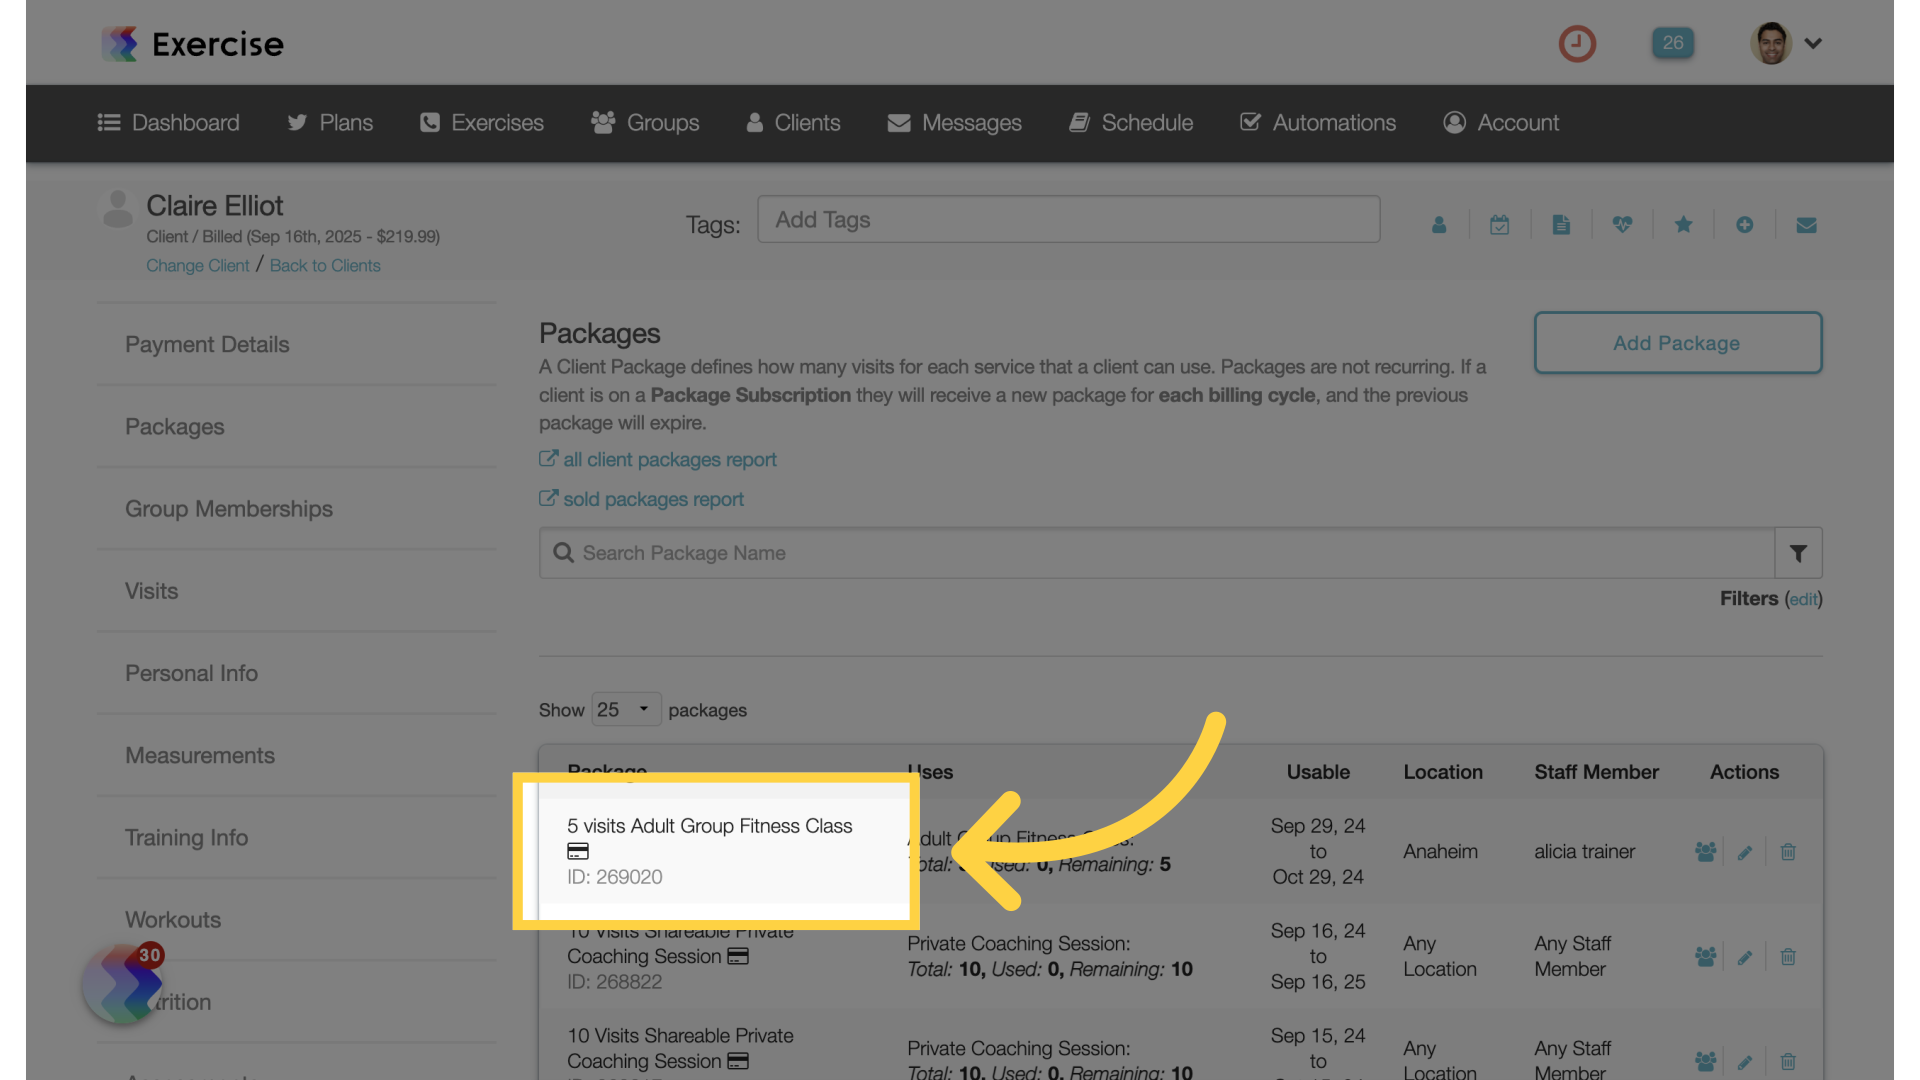Click the group share icon for Sep 15 package
1920x1080 pixels.
click(1705, 1061)
